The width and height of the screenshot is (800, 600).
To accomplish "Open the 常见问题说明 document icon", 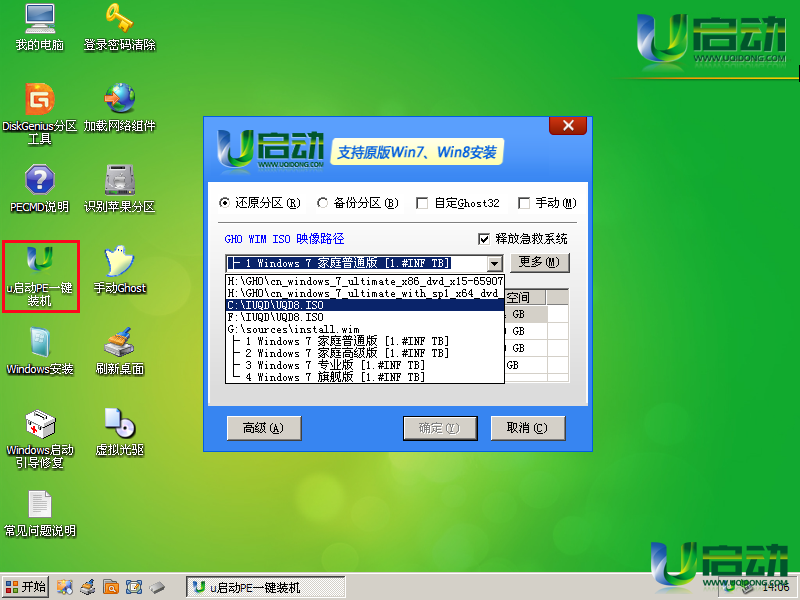I will tap(40, 513).
